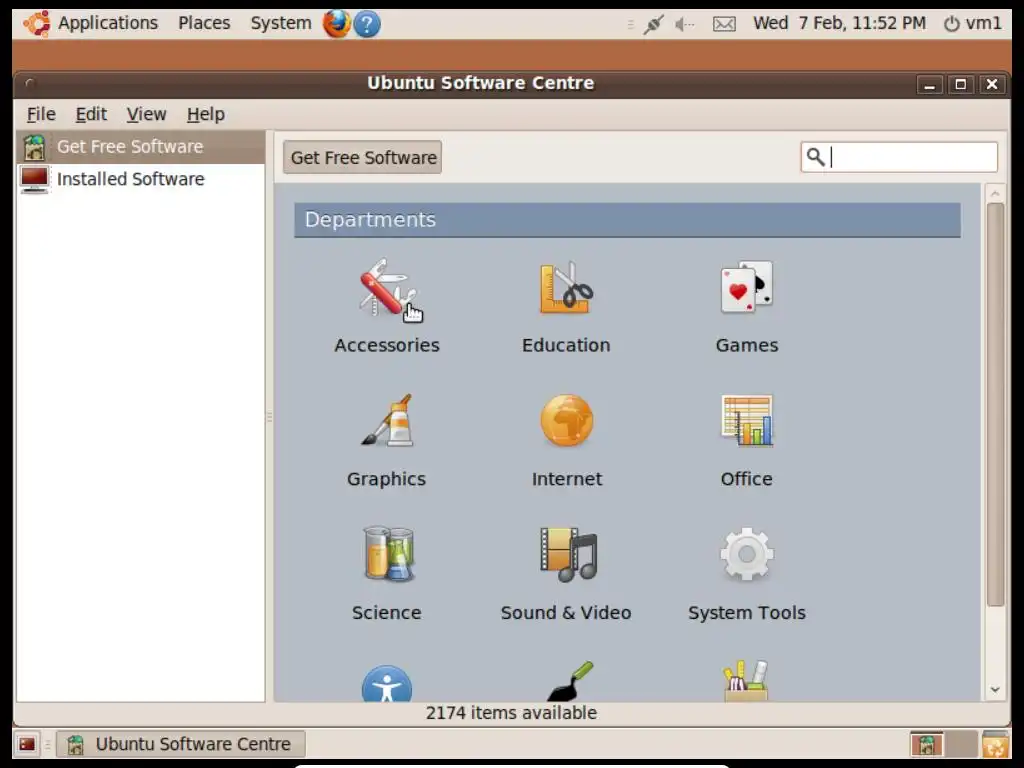The image size is (1024, 768).
Task: Open the Accessories department icon
Action: click(x=387, y=288)
